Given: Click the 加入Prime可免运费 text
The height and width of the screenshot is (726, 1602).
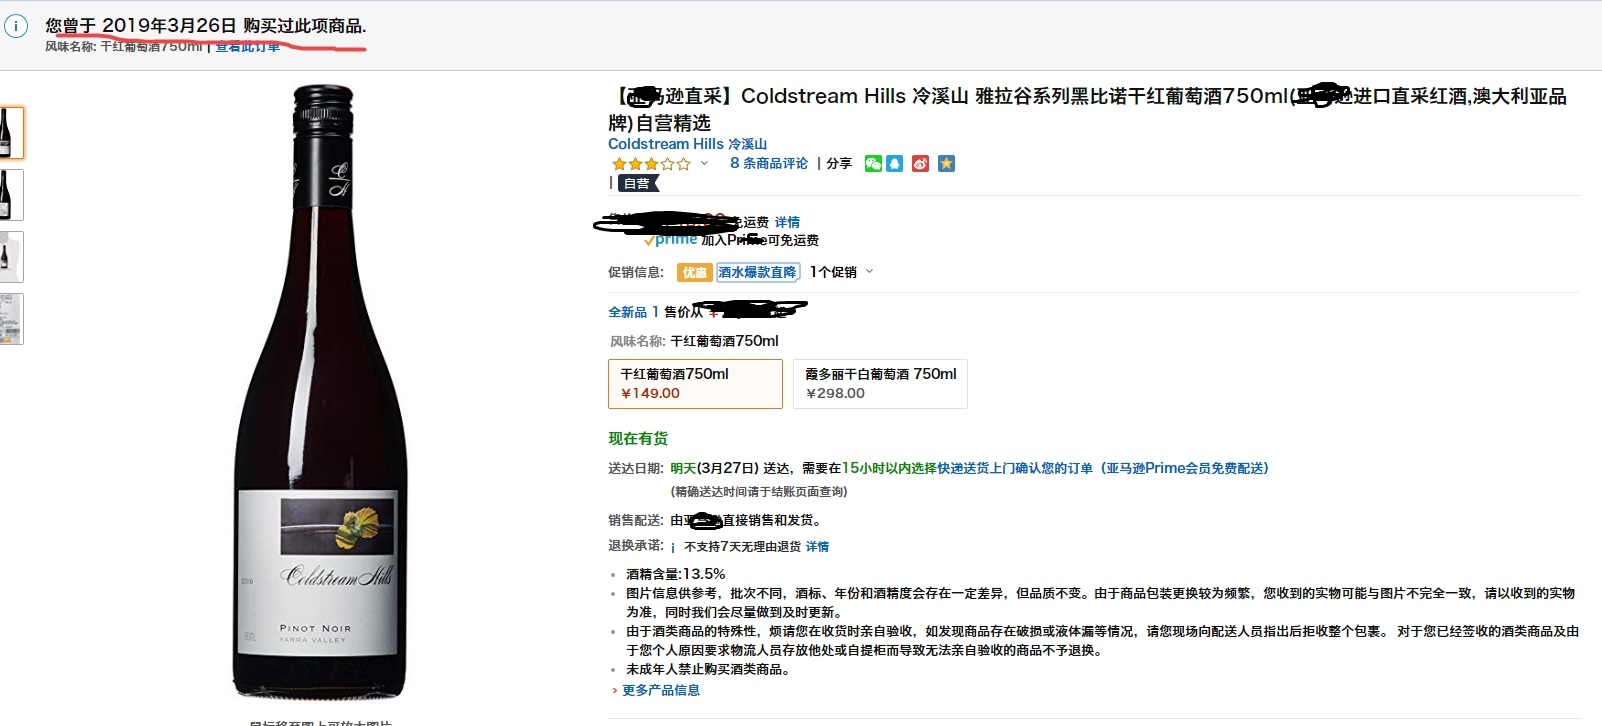Looking at the screenshot, I should pyautogui.click(x=760, y=241).
